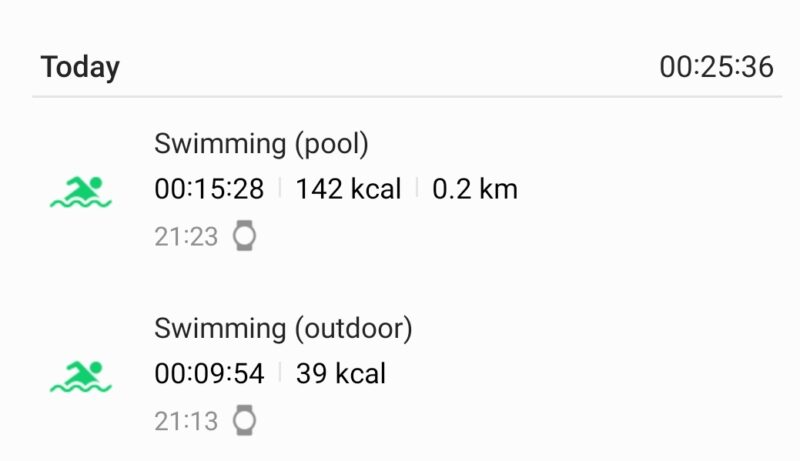Click the 21:13 start time
Viewport: 800px width, 461px height.
coord(186,422)
